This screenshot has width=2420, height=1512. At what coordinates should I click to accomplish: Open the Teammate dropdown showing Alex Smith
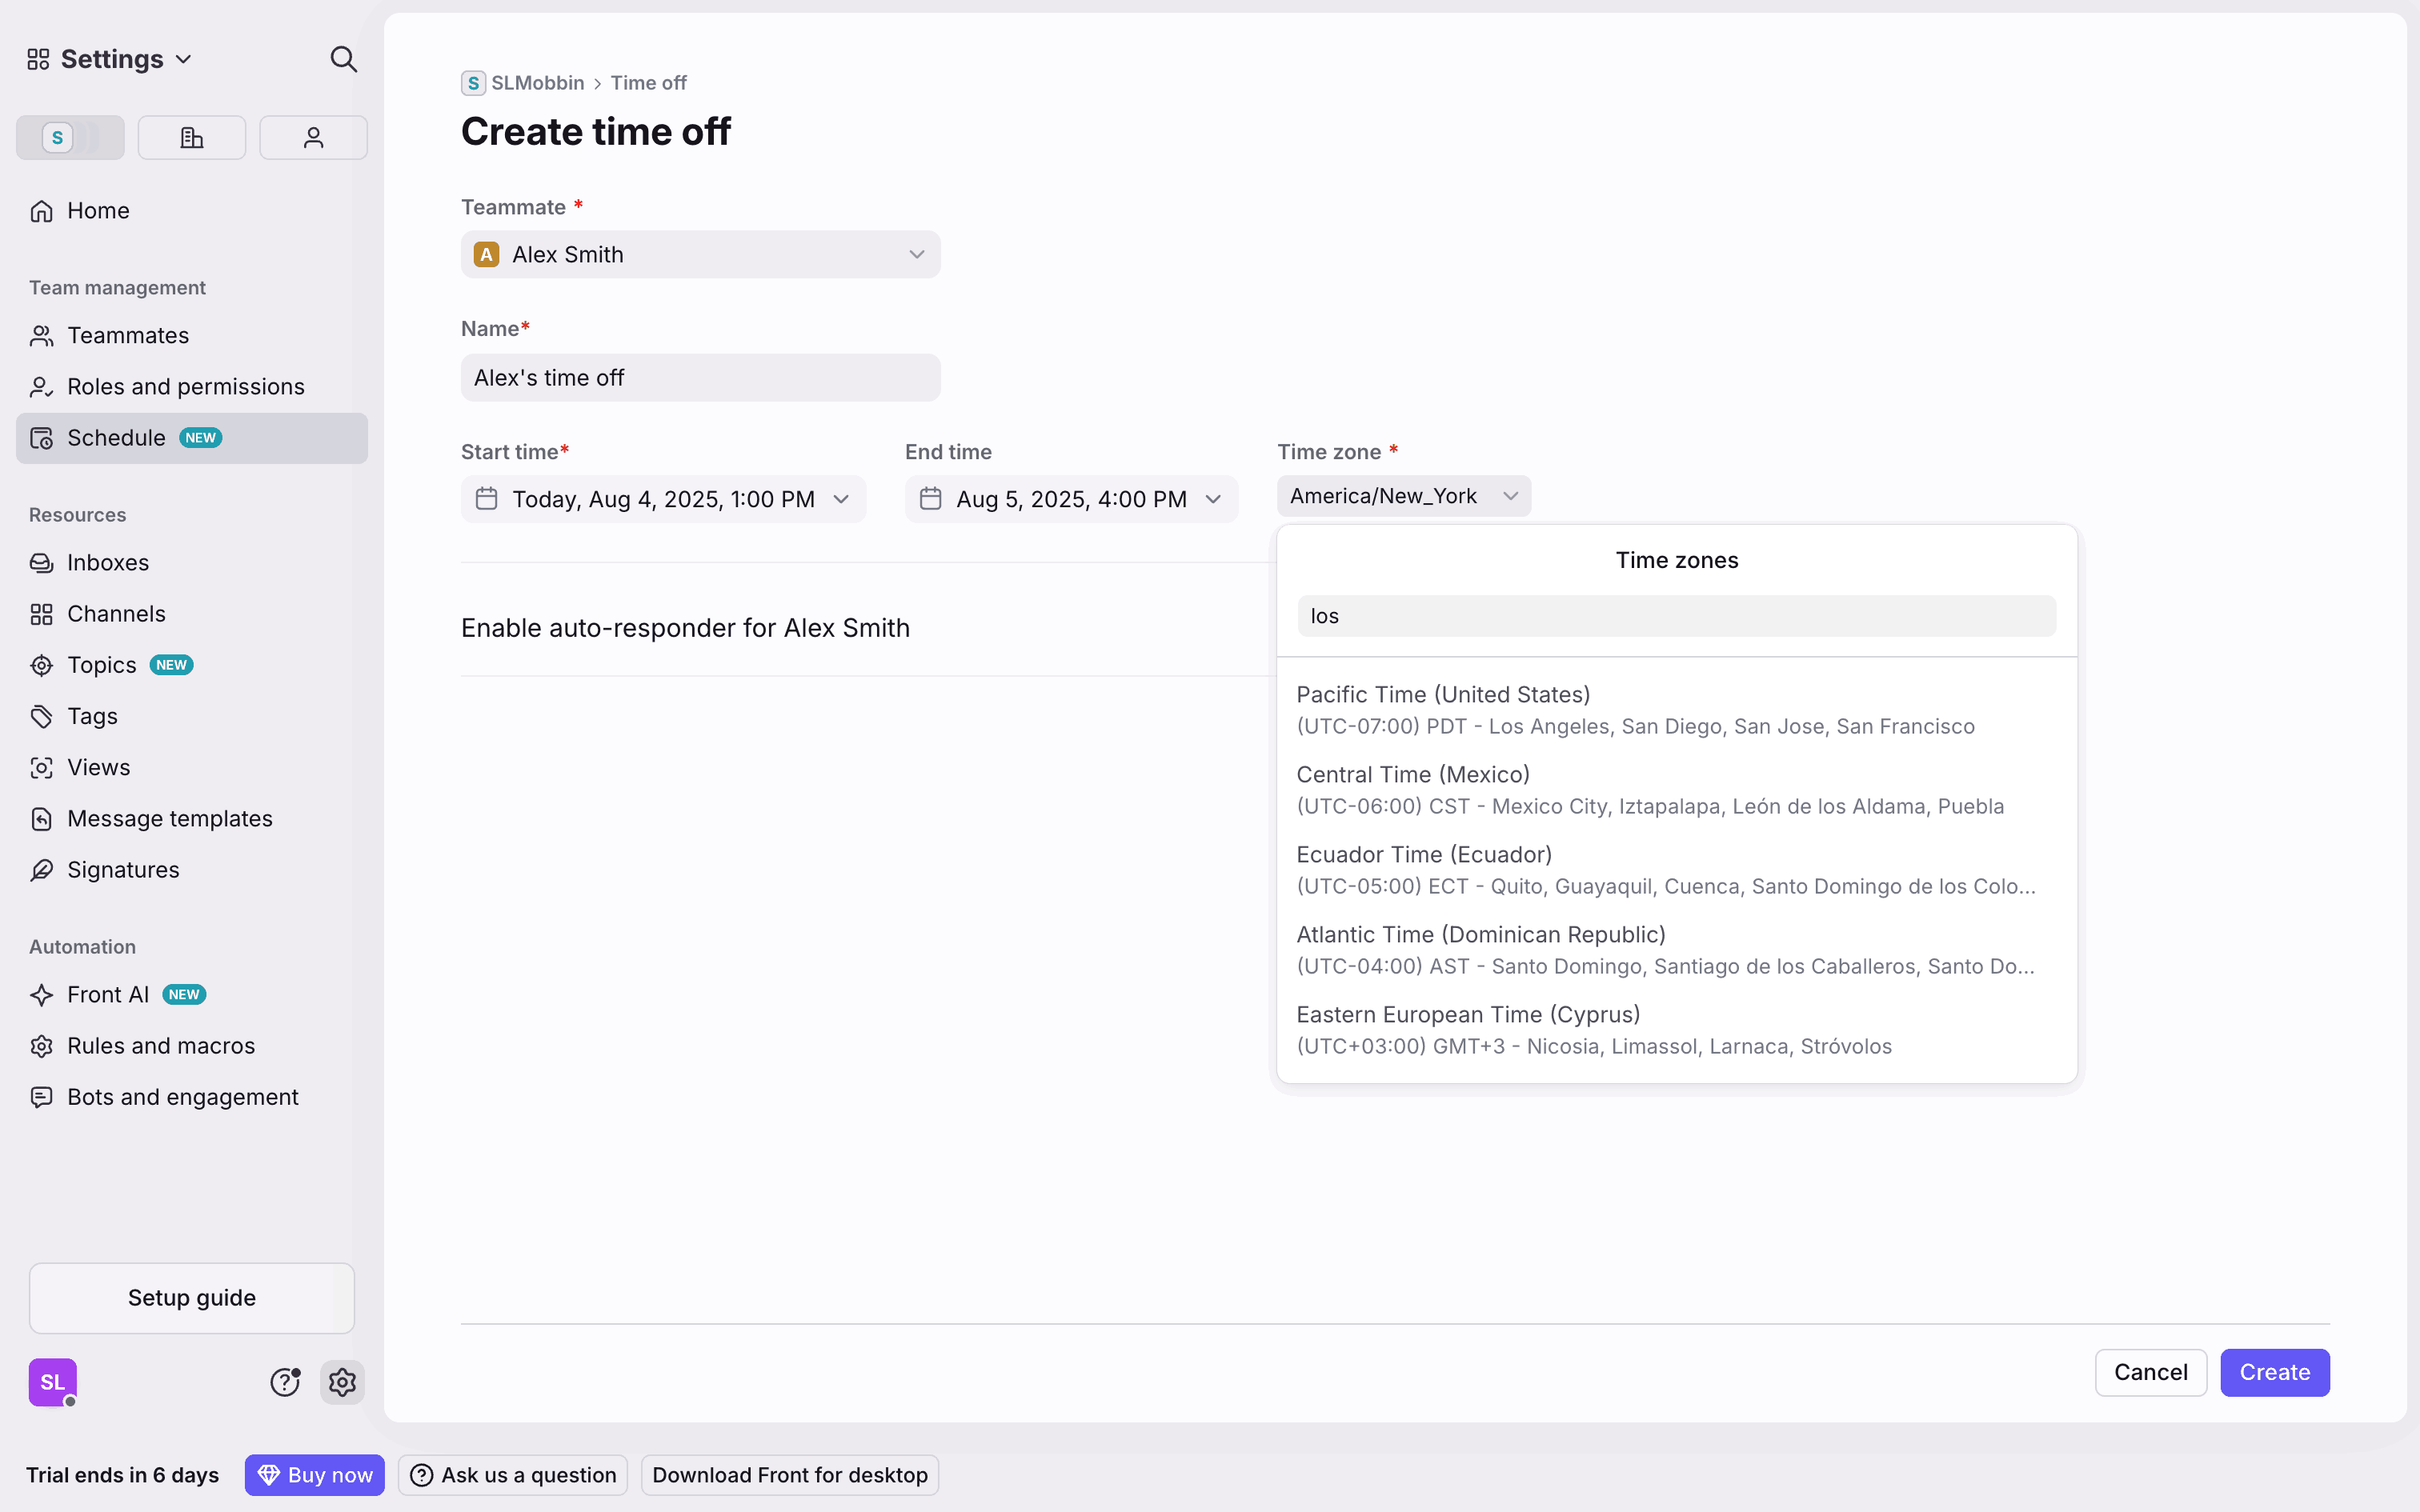tap(700, 255)
